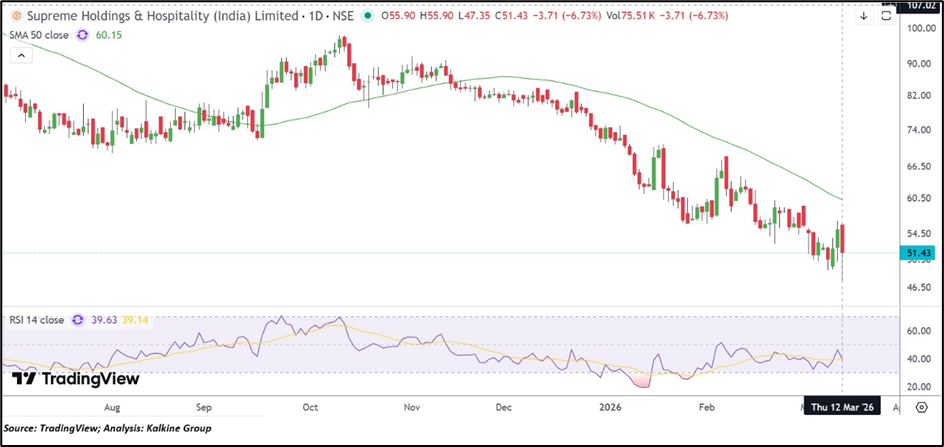Click the fullscreen square icon at top right

pos(886,16)
